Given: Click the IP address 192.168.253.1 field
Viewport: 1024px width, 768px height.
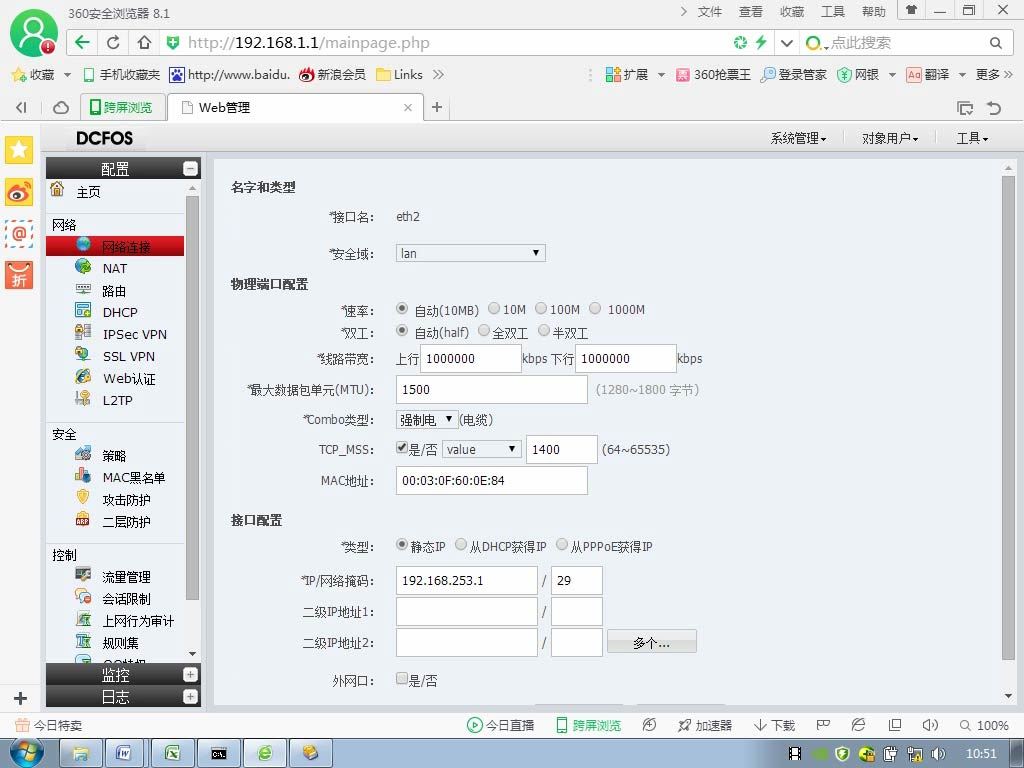Looking at the screenshot, I should pos(466,581).
